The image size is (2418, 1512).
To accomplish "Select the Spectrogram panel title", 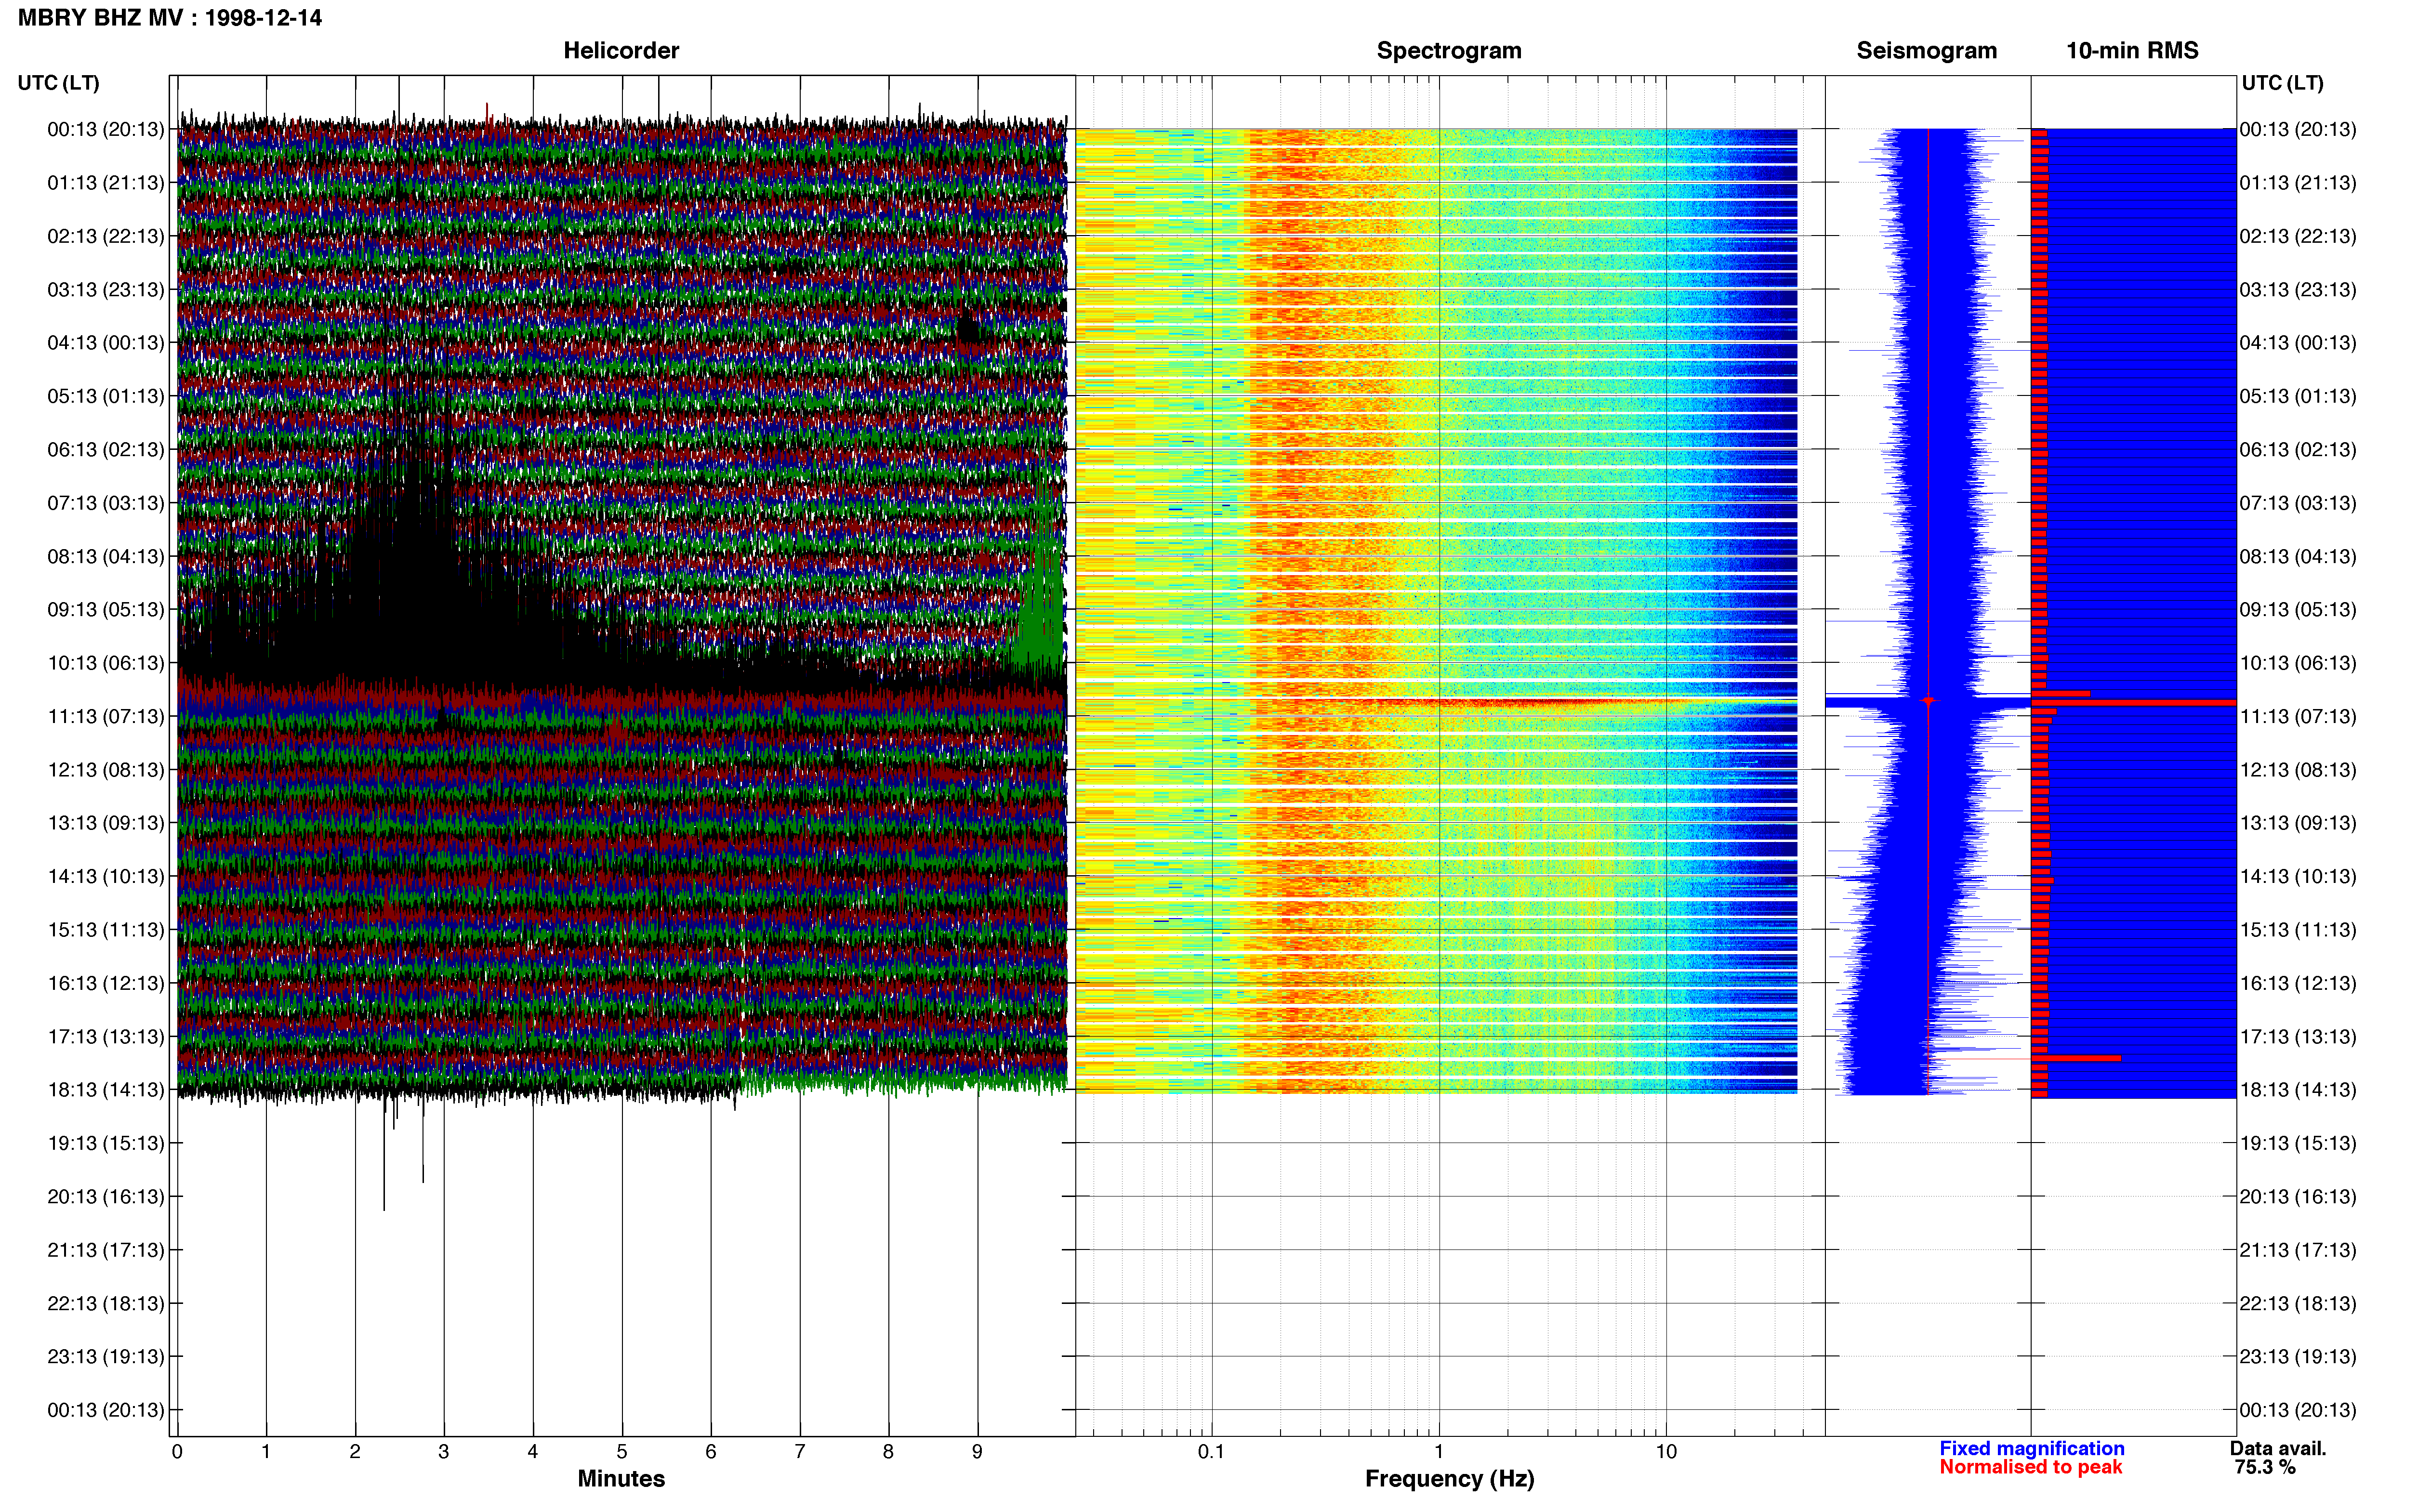I will [1449, 51].
